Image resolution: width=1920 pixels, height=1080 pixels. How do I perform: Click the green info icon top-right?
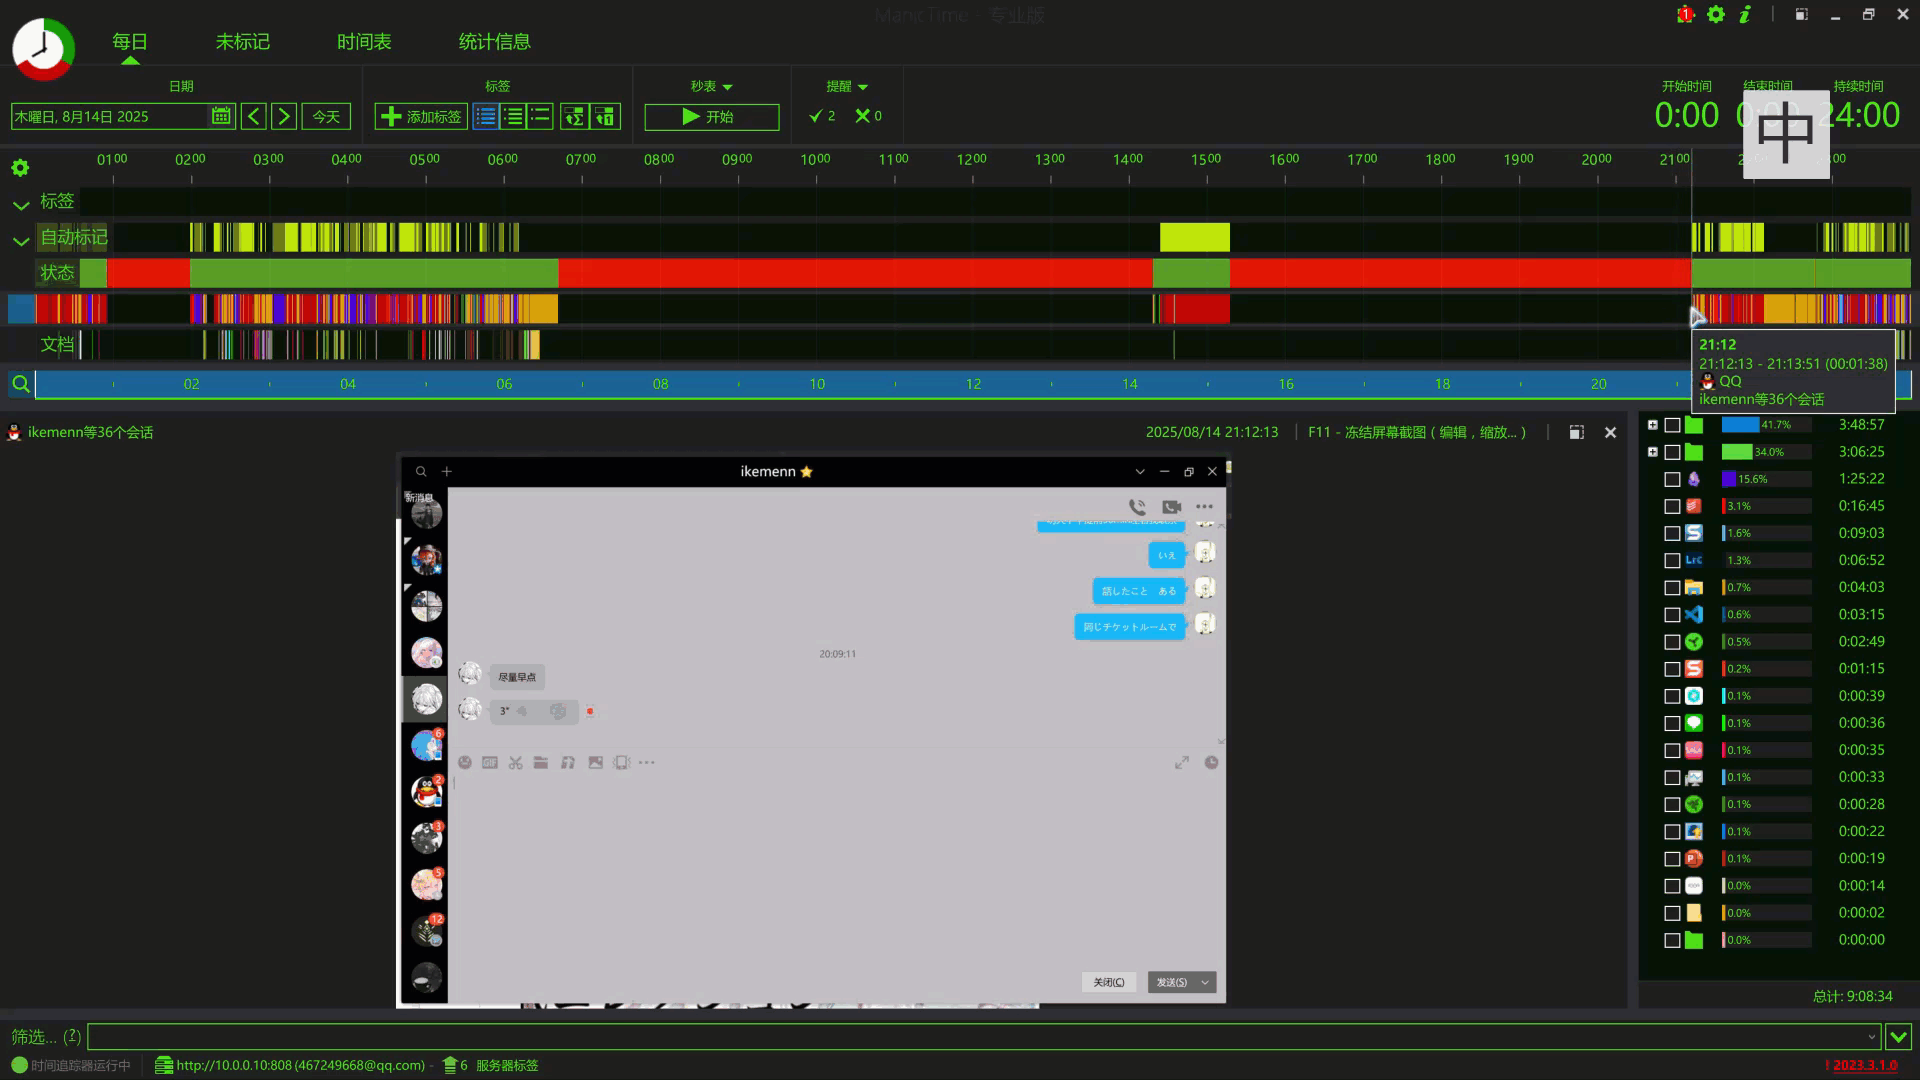point(1745,14)
